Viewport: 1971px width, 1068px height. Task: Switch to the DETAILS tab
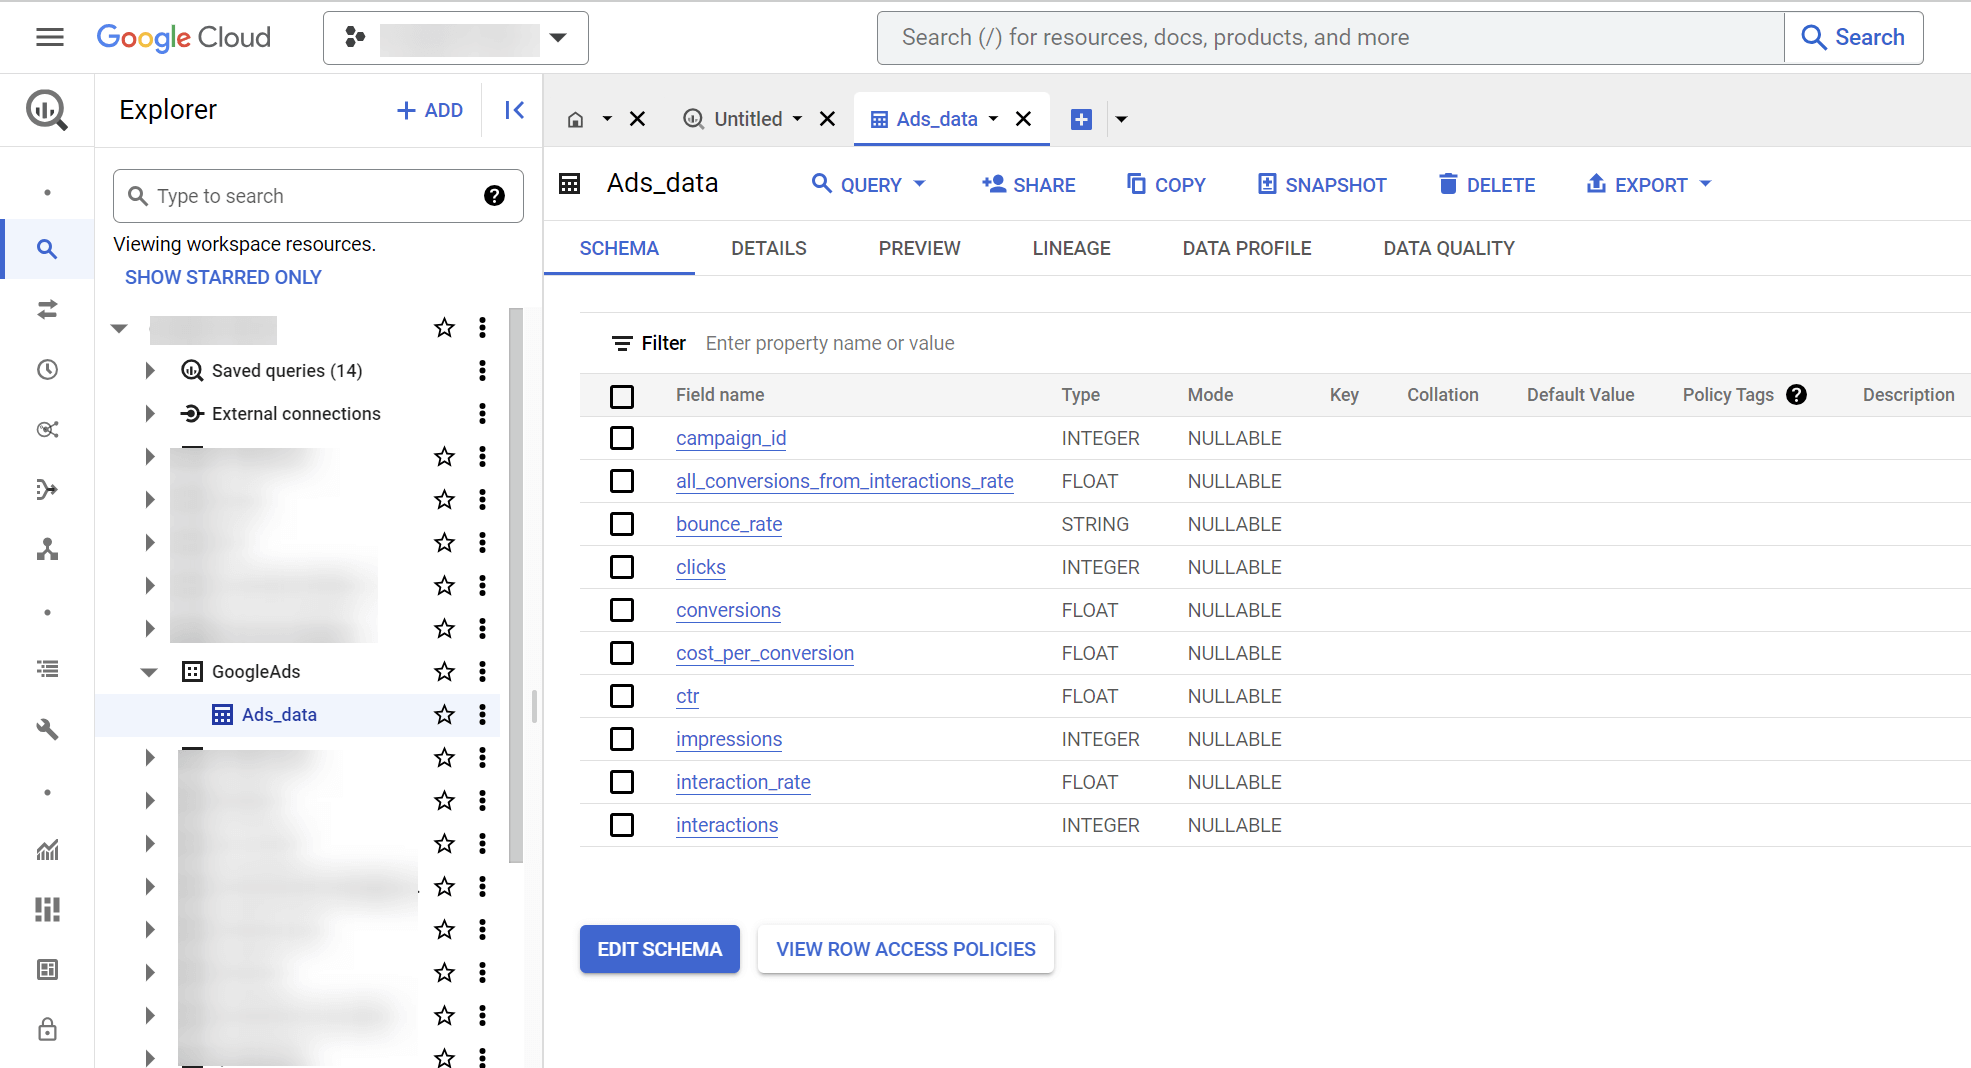(769, 248)
